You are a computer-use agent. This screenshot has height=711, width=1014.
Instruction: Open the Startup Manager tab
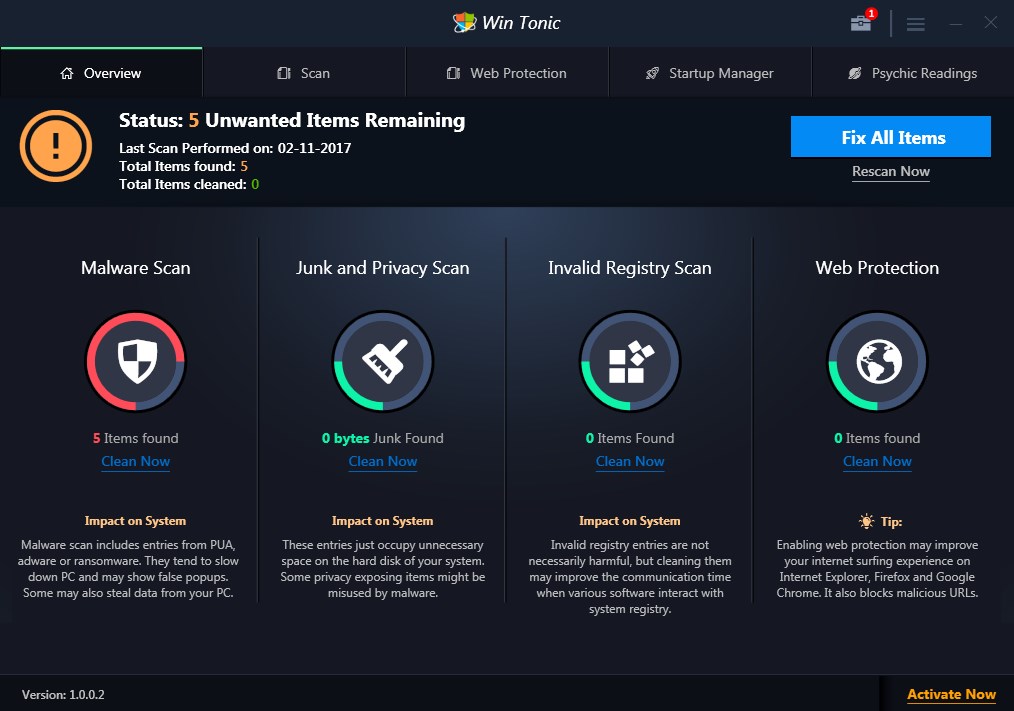point(710,72)
